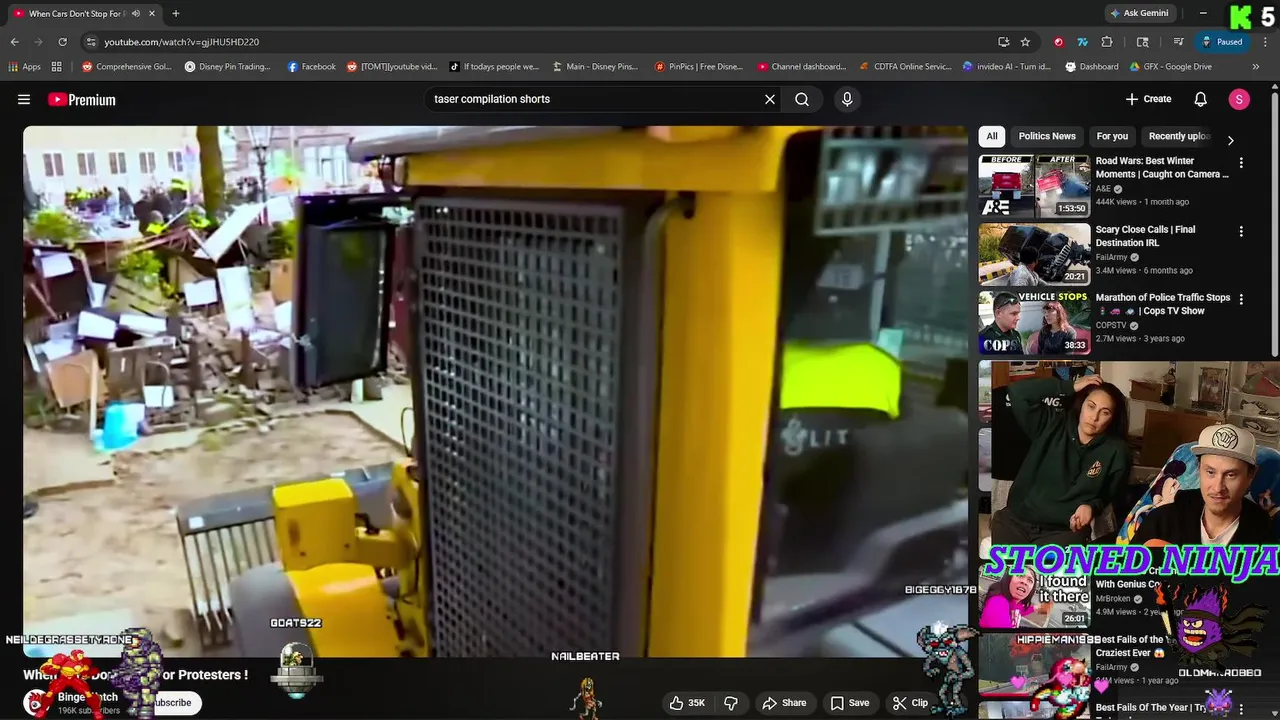Reload the current YouTube page
The image size is (1280, 720).
[x=62, y=42]
